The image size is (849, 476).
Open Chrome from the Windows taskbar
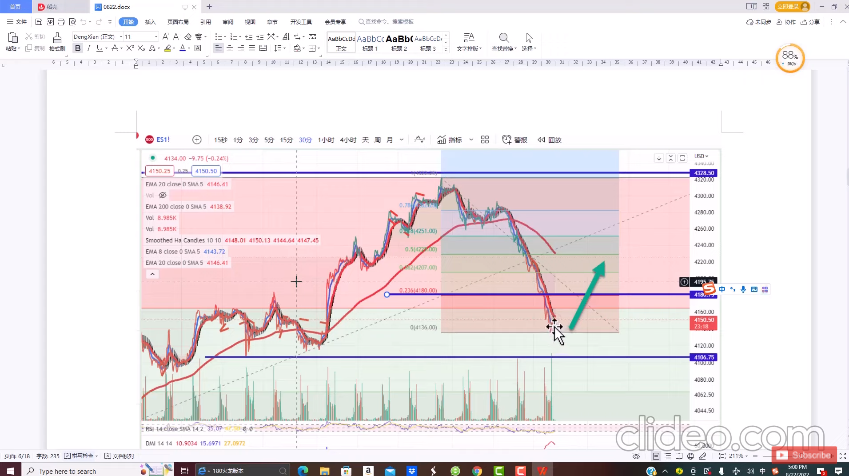point(476,471)
